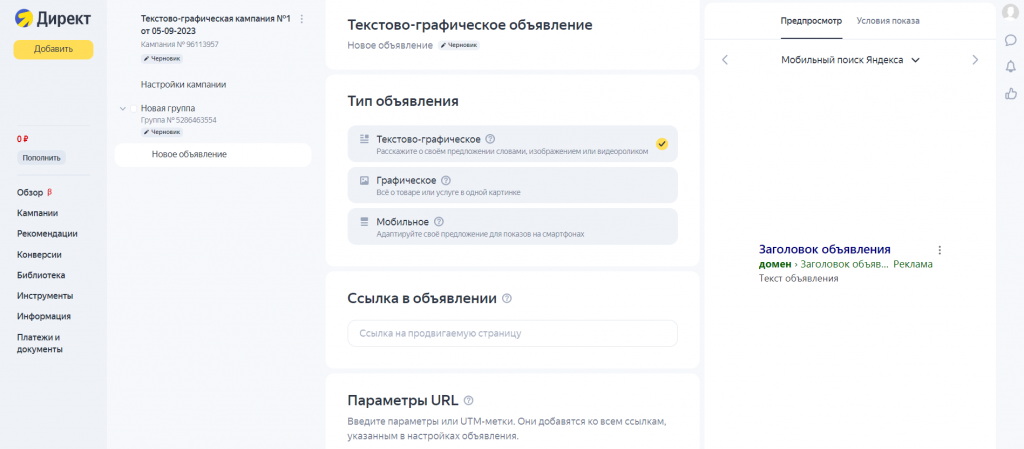Click the Текст объявления preview text
1024x449 pixels.
point(799,278)
